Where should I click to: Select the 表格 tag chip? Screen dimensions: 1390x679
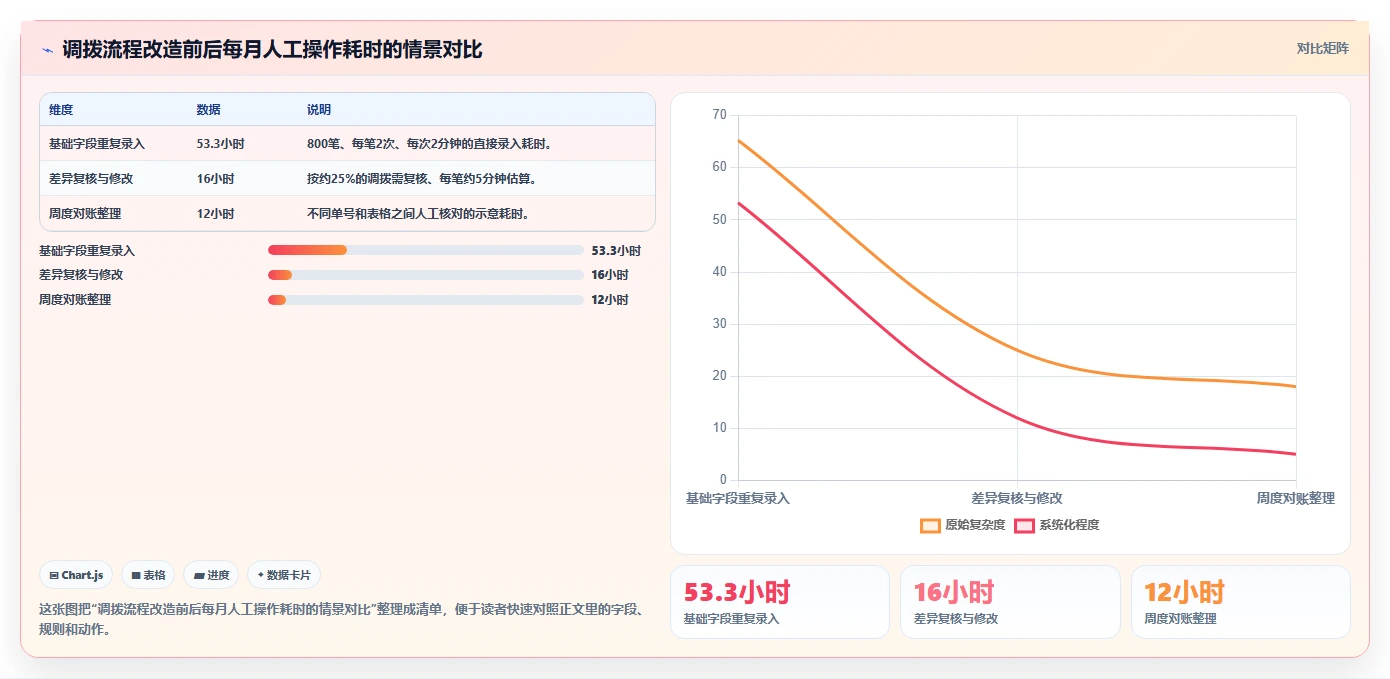(148, 575)
